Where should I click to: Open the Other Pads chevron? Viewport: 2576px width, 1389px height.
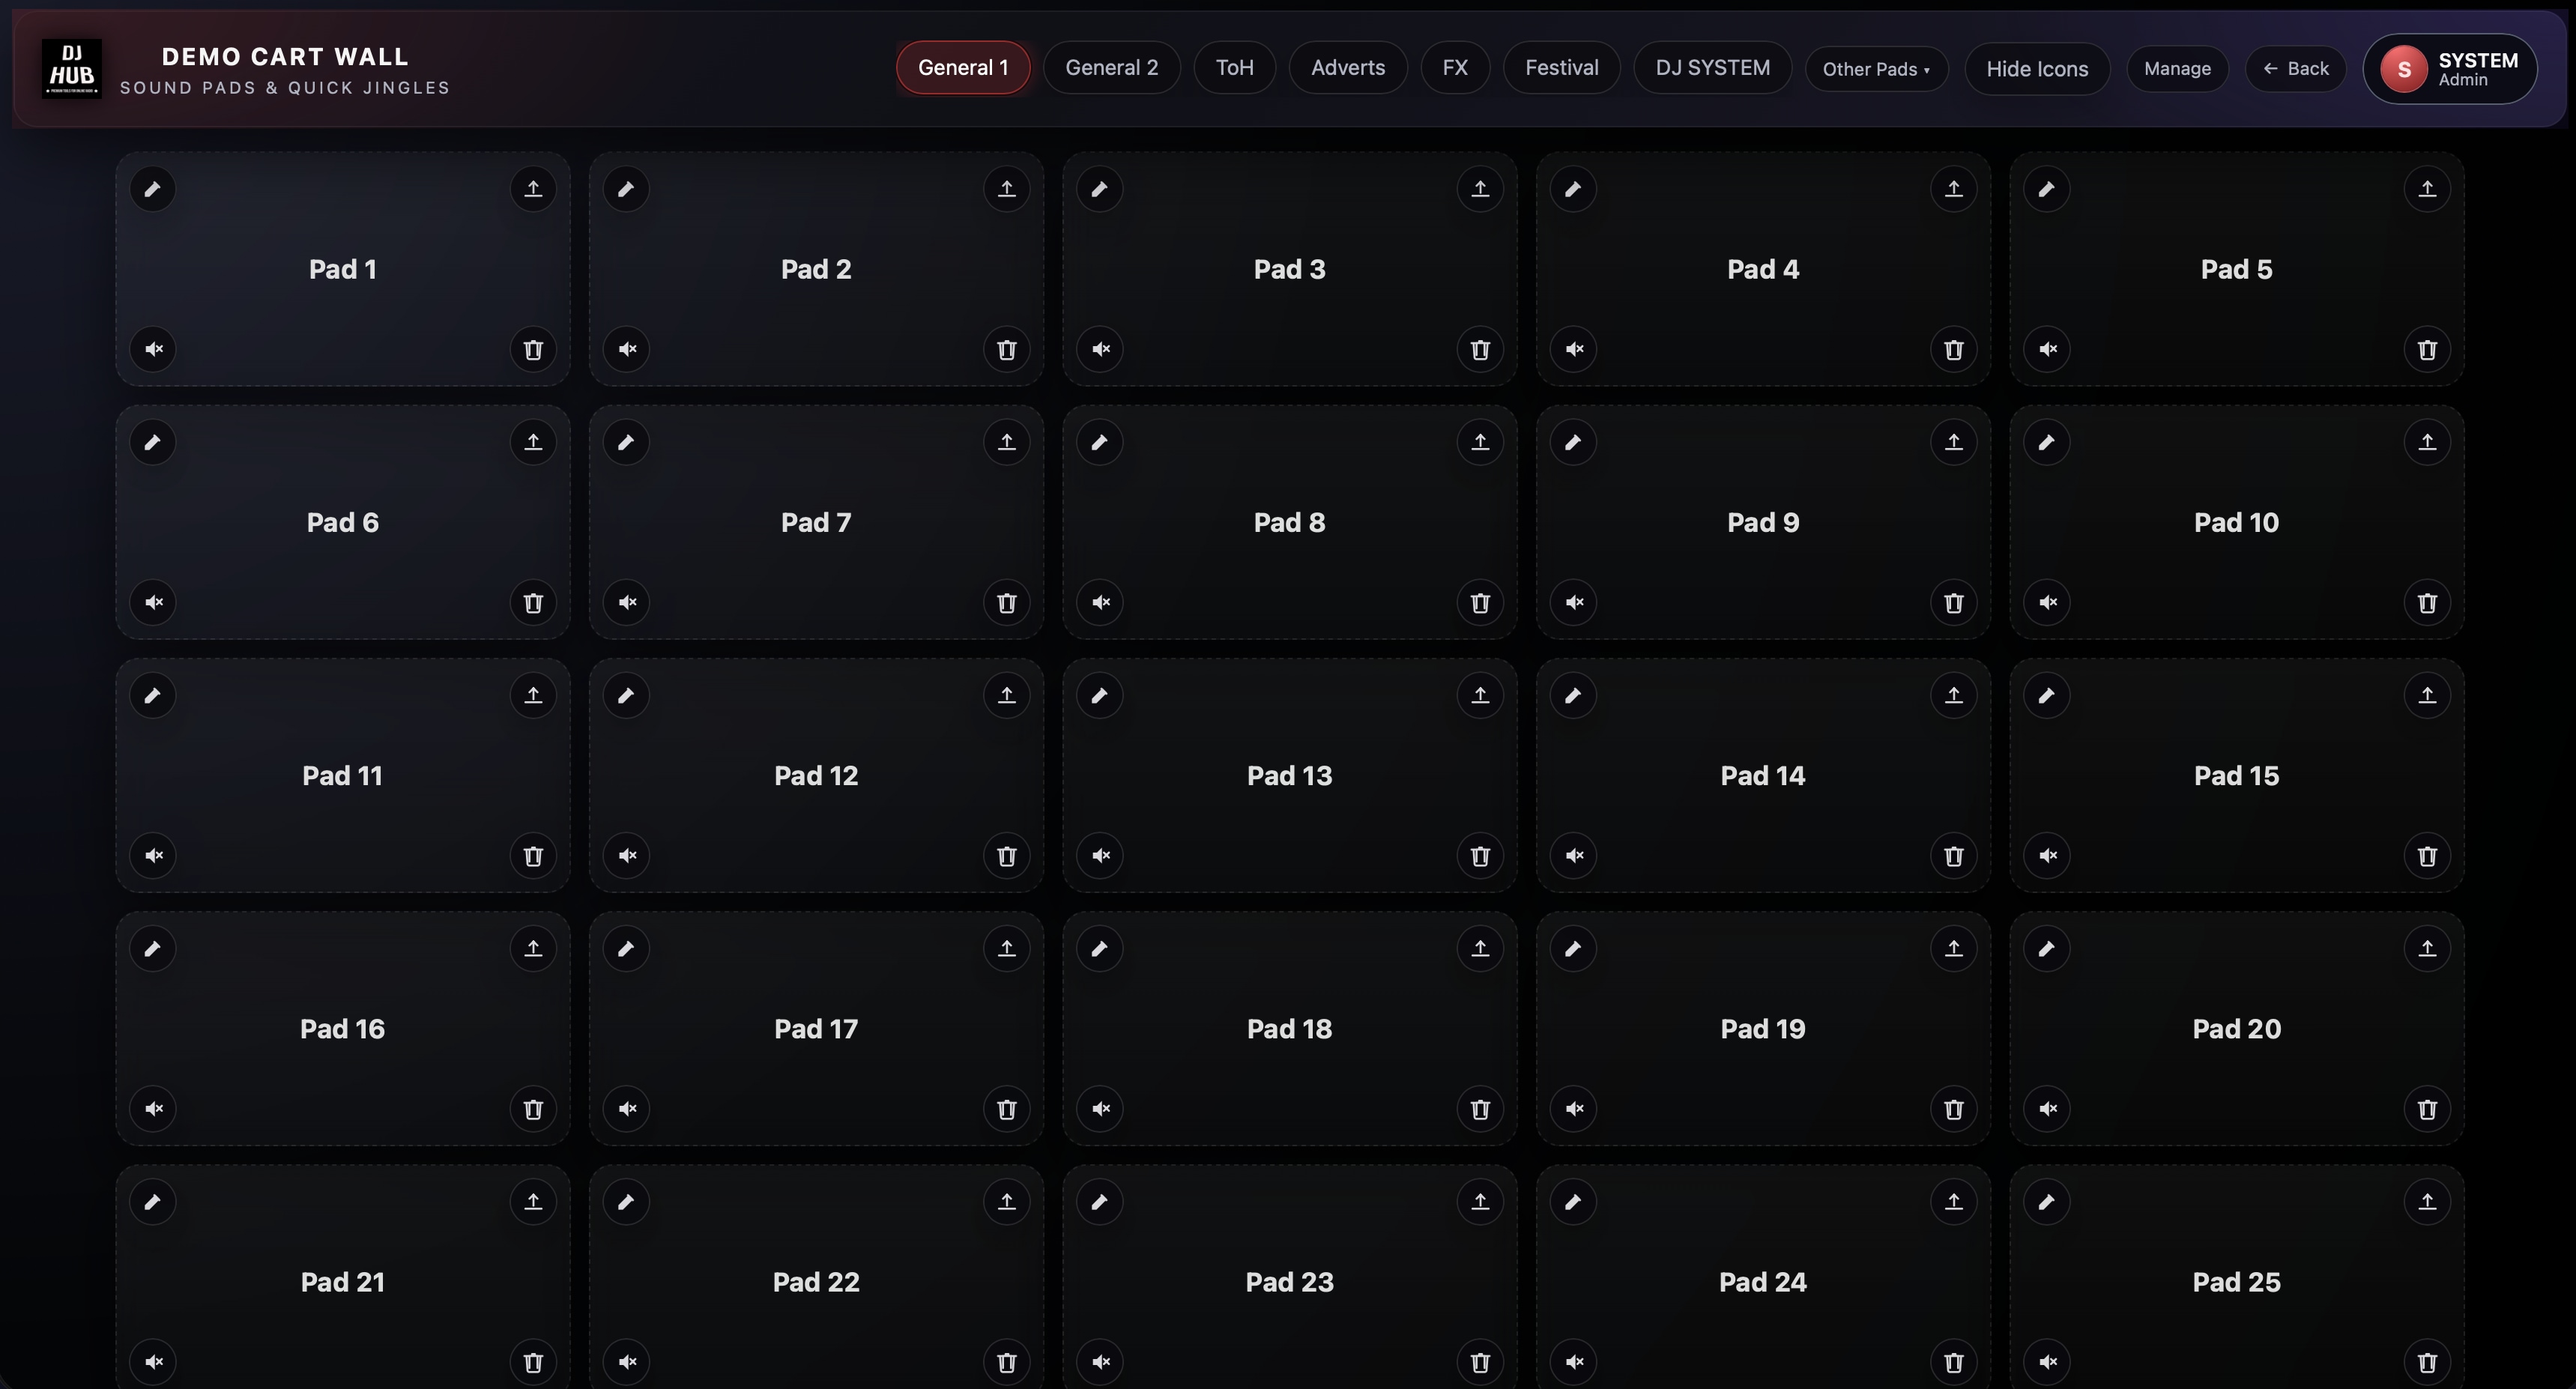pos(1927,70)
